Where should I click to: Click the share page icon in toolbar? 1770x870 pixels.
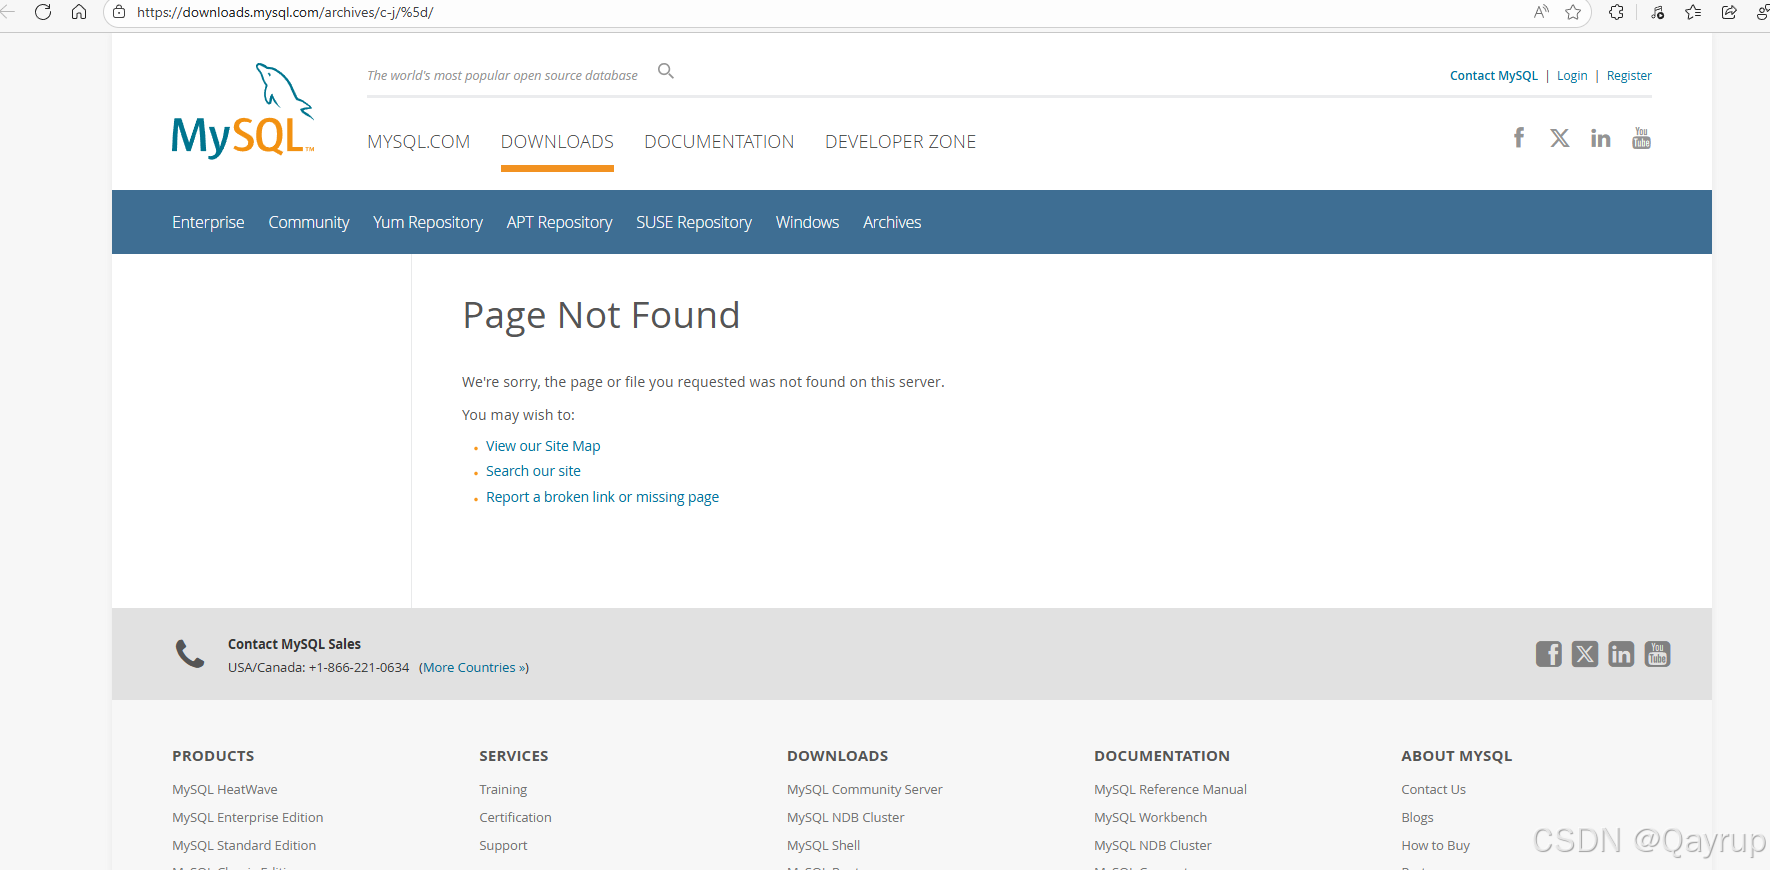(1729, 12)
